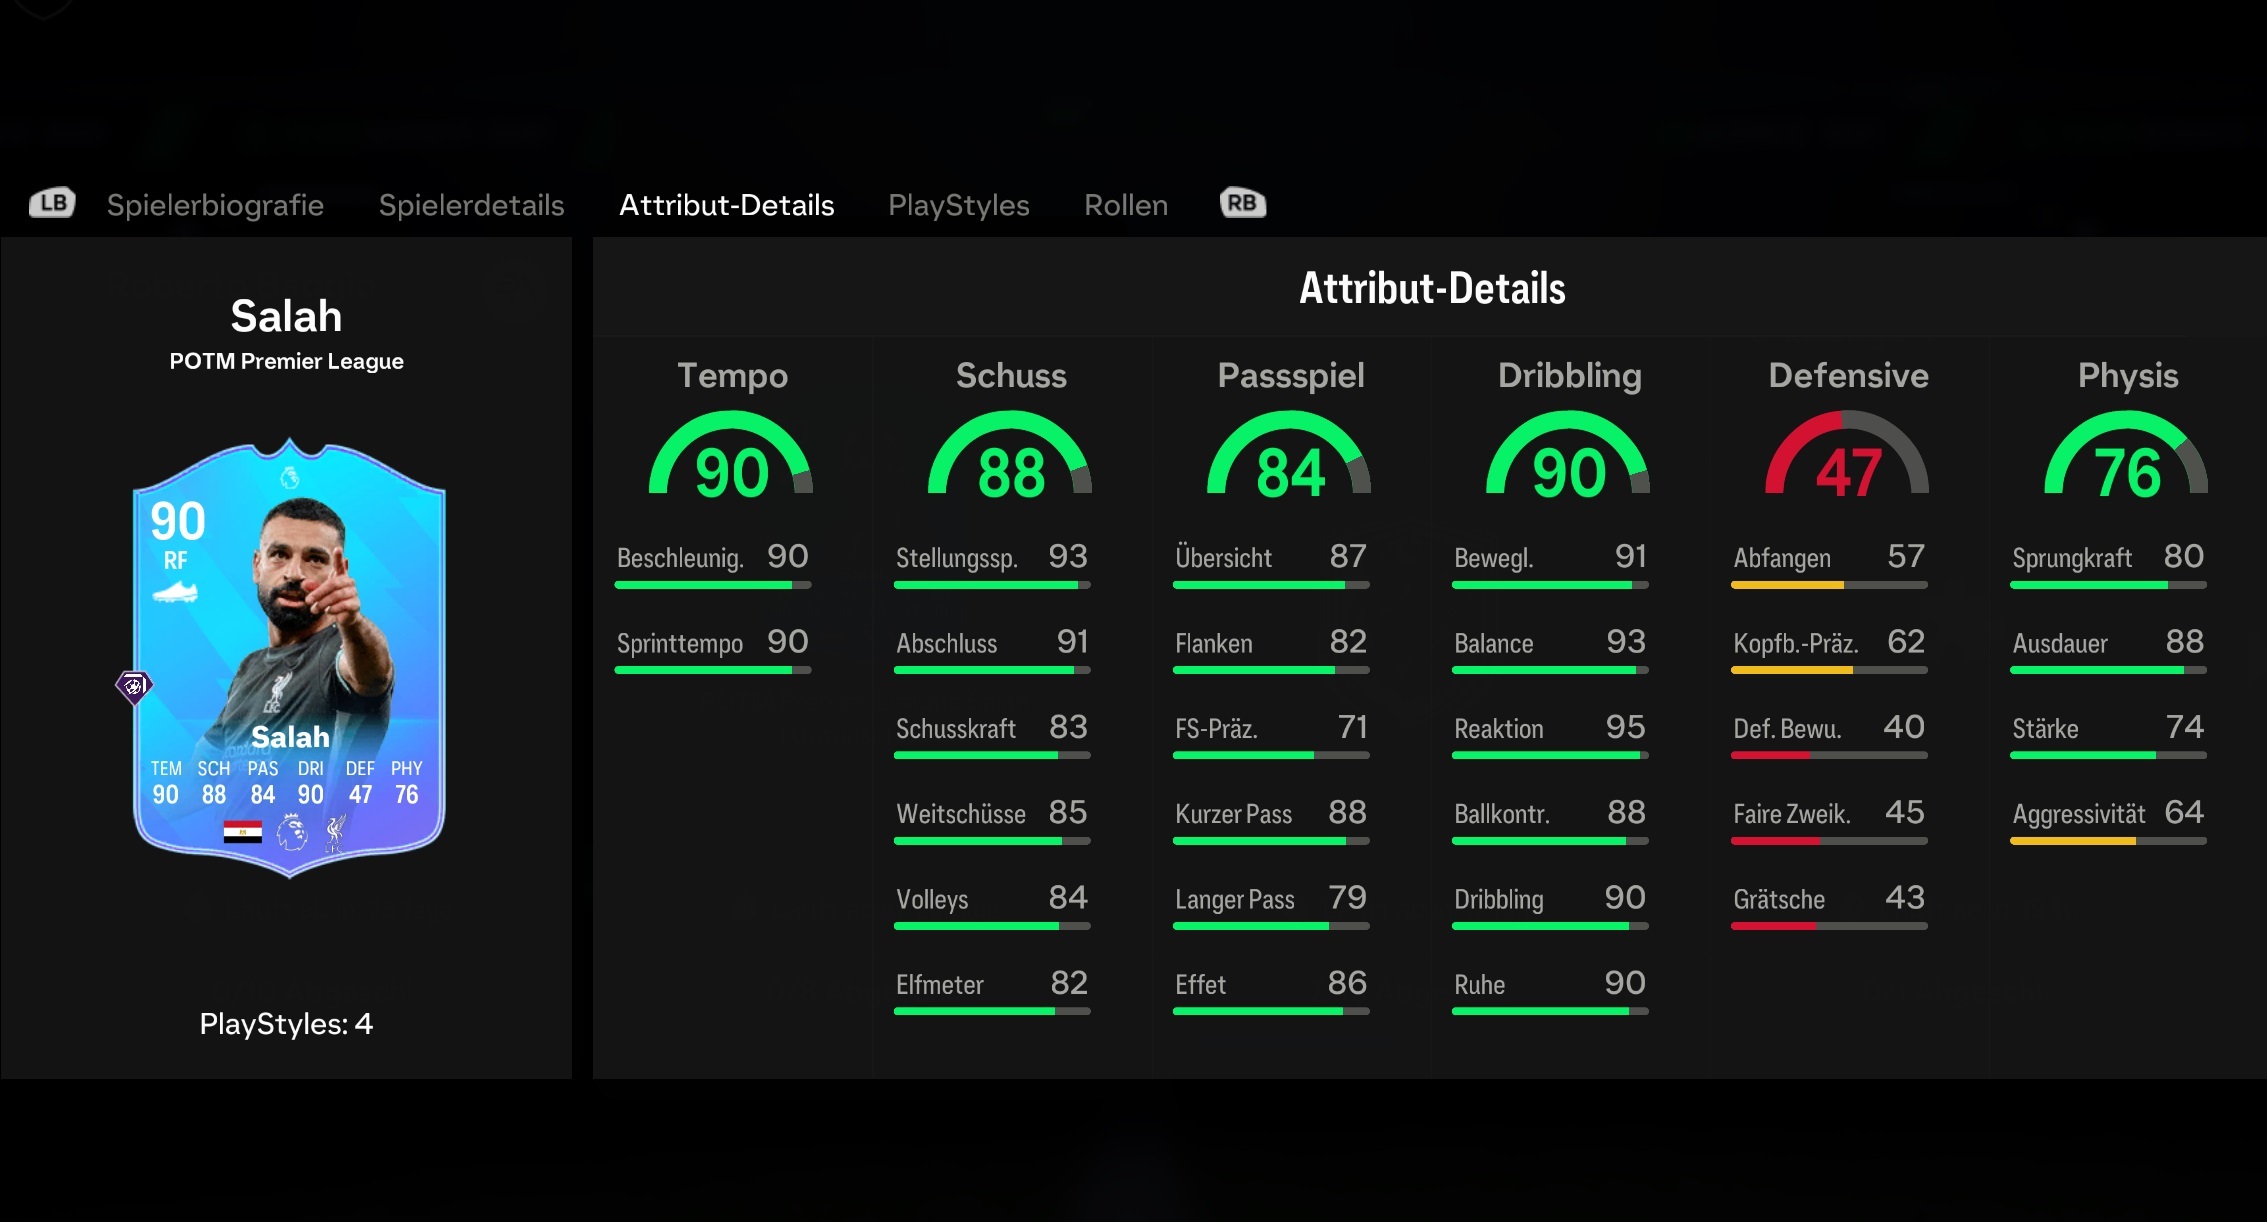The height and width of the screenshot is (1222, 2267).
Task: Click the Premier League emblem at the card top
Action: point(289,478)
